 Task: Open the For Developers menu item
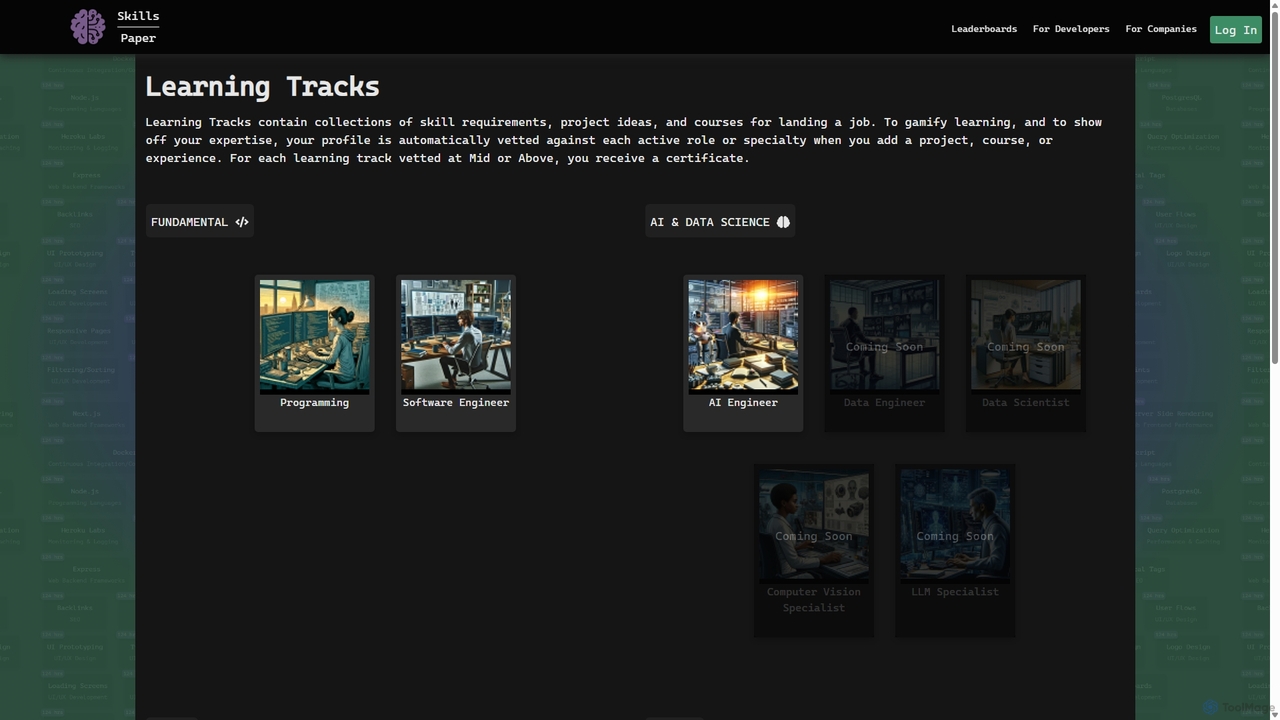[x=1071, y=29]
